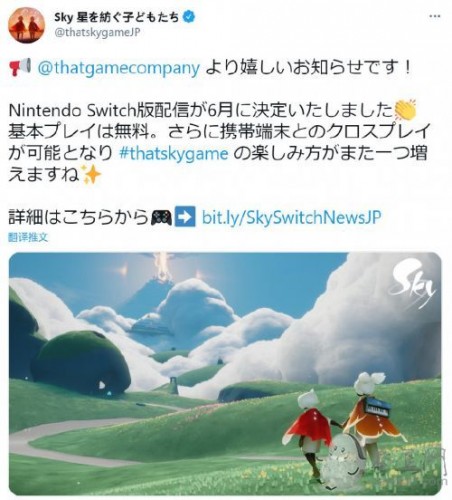Click the sparkles emoji after 増えますね
This screenshot has width=452, height=500.
pyautogui.click(x=92, y=175)
